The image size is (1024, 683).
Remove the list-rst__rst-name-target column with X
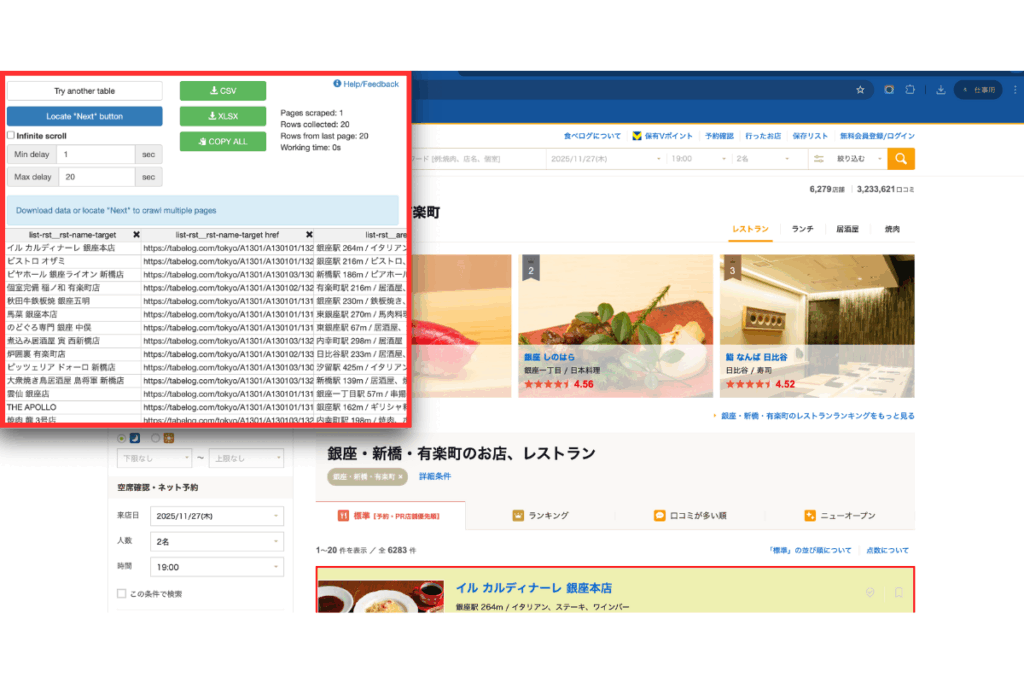coord(136,234)
